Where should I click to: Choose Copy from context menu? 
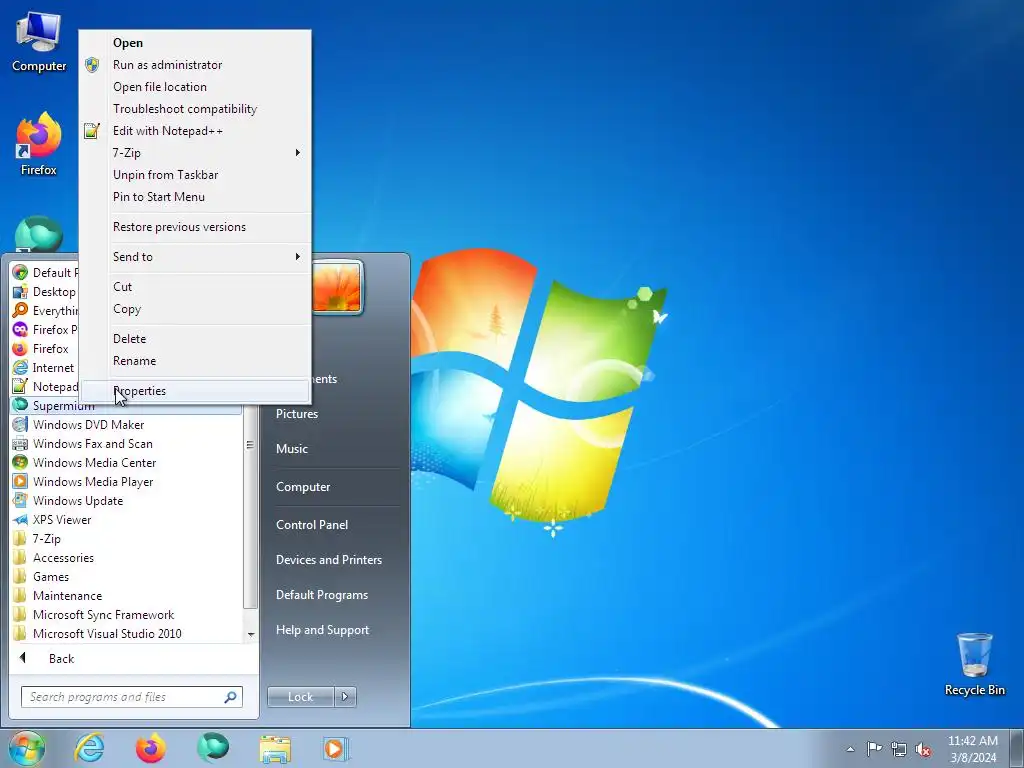click(195, 309)
